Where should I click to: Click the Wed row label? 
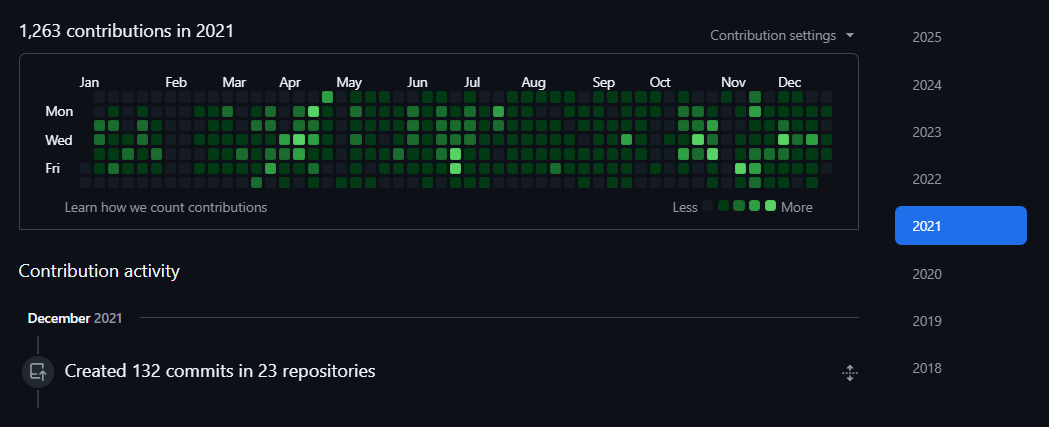pos(59,140)
